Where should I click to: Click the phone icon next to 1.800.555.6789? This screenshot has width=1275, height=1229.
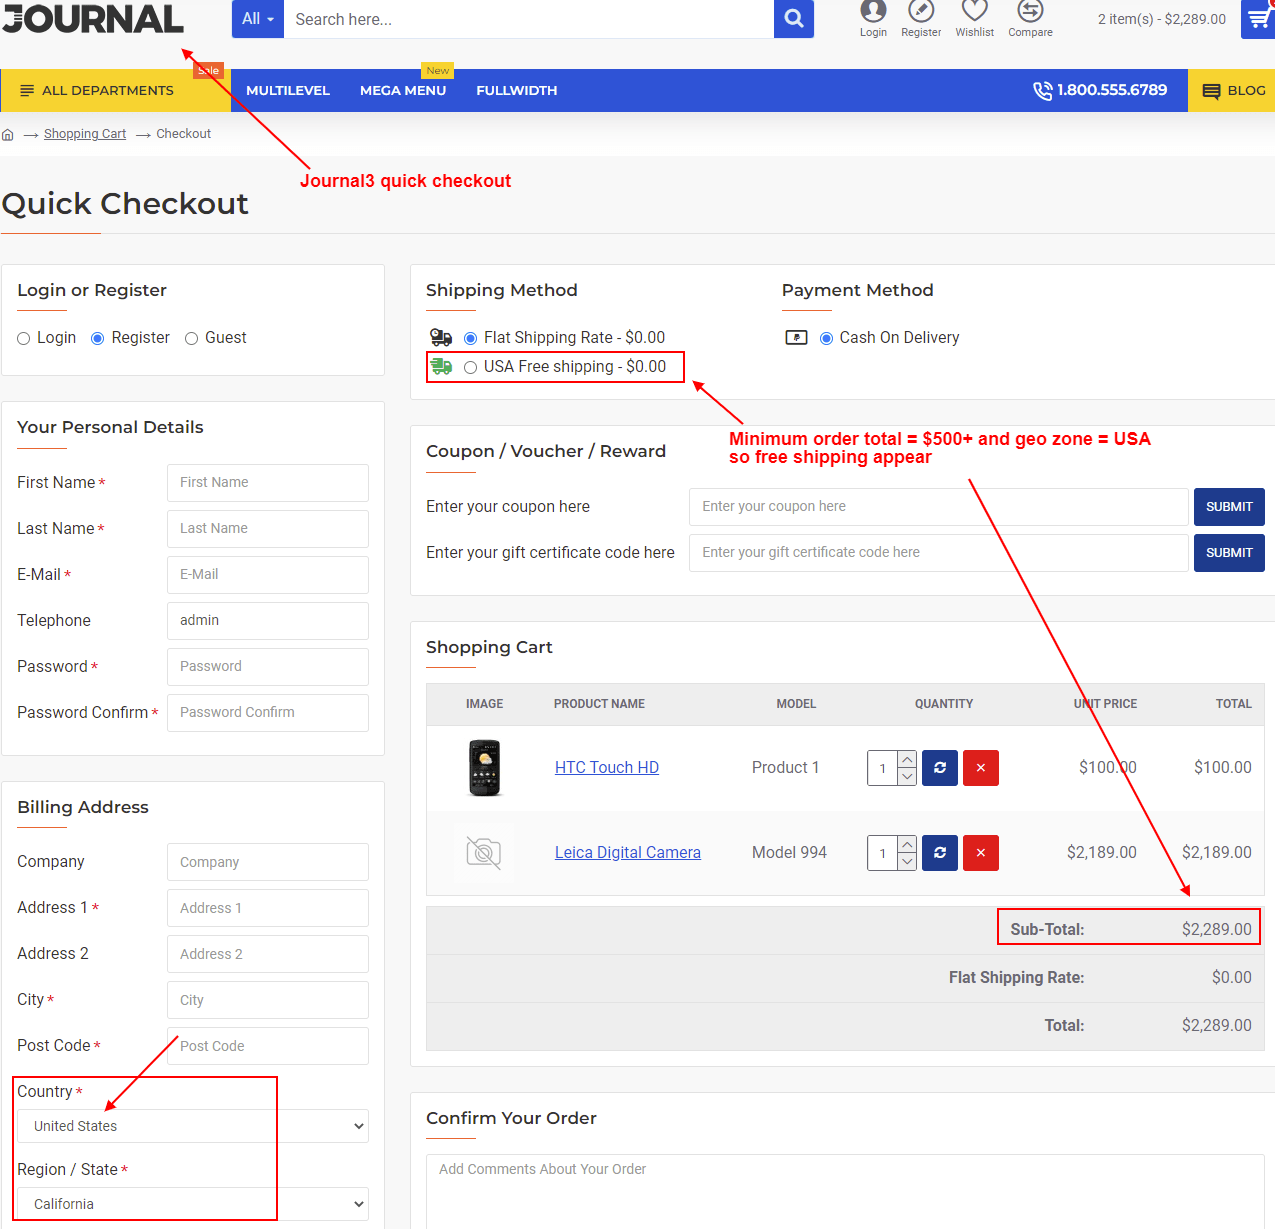click(1043, 90)
